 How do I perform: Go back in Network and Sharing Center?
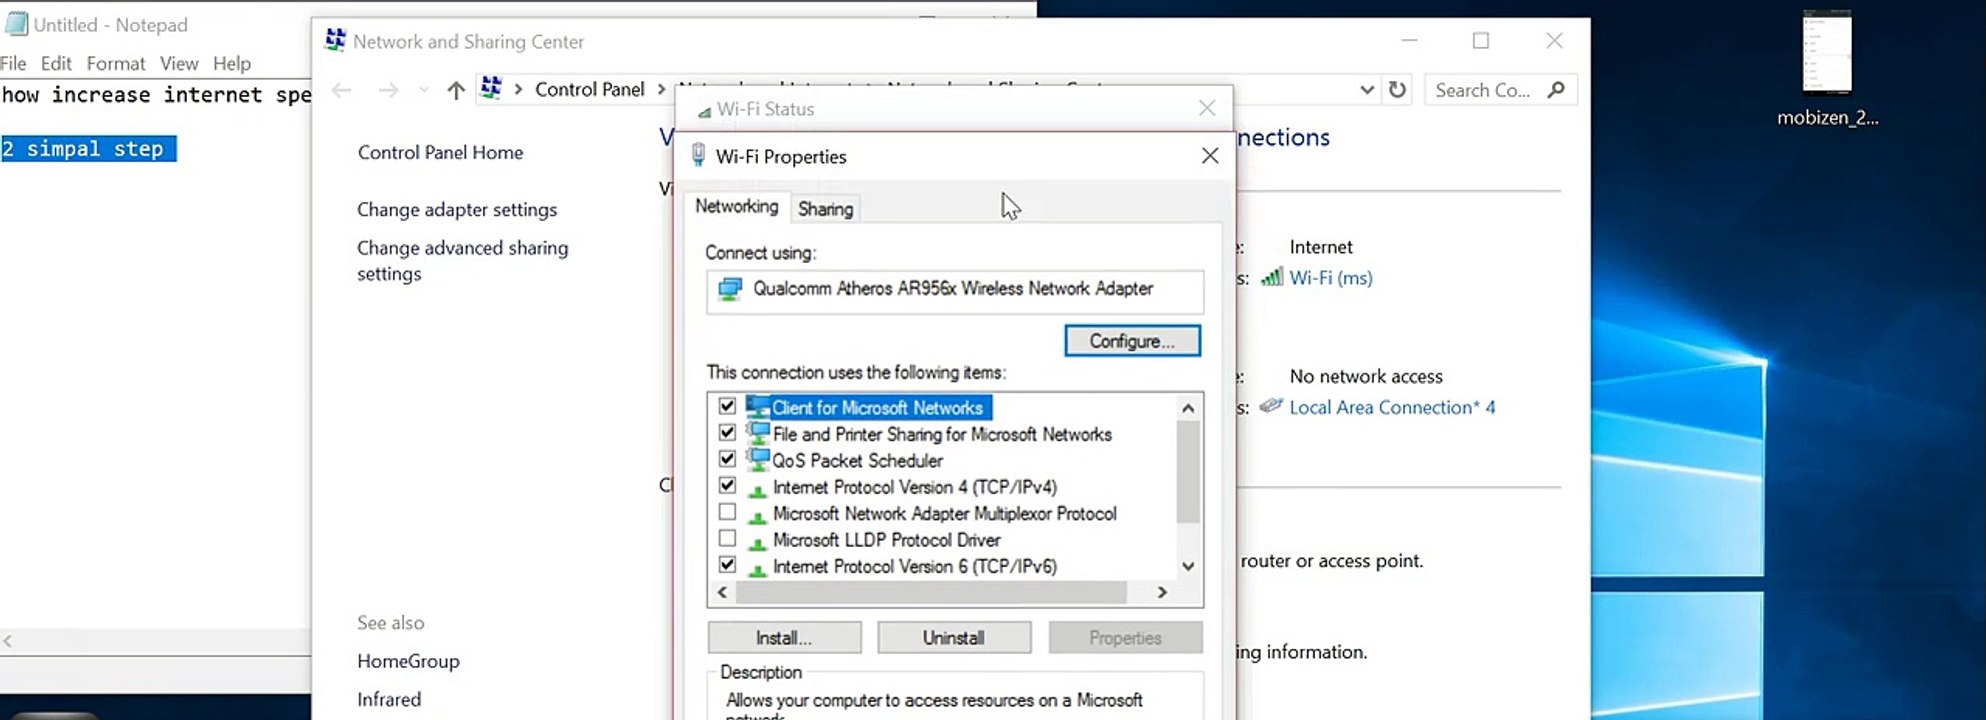pos(342,90)
